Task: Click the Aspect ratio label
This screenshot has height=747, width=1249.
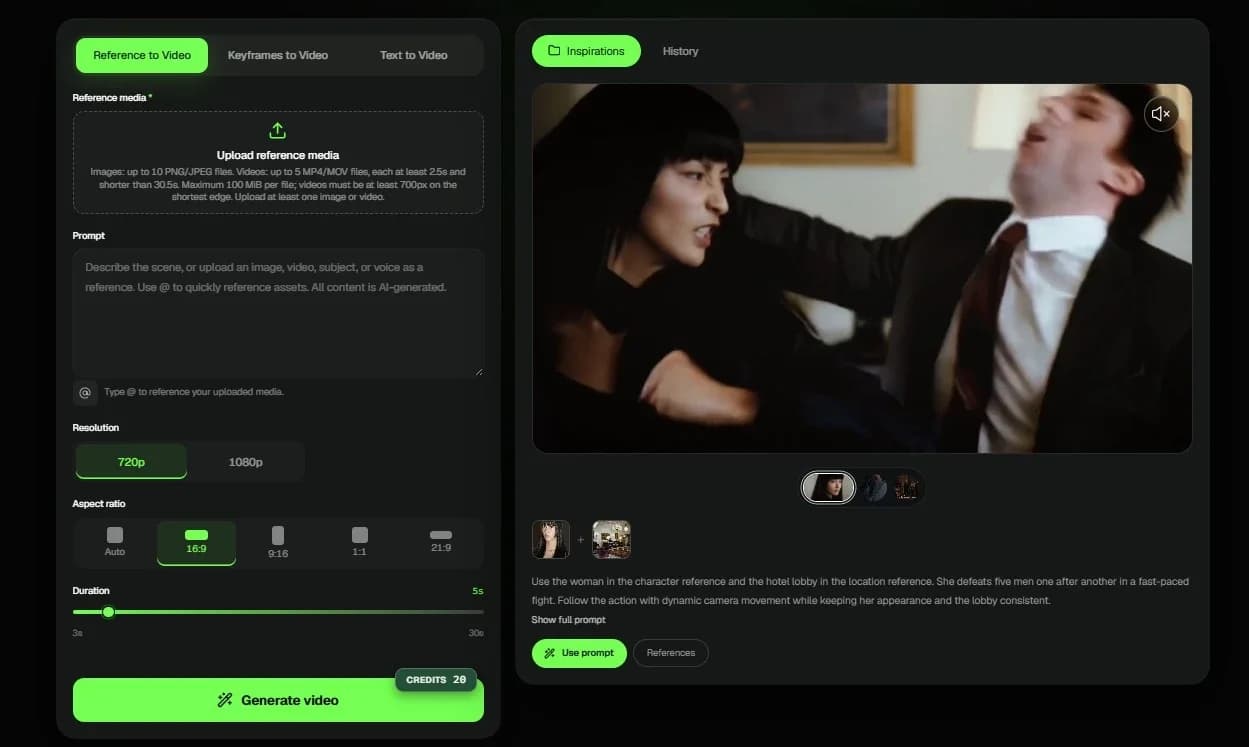Action: tap(99, 504)
